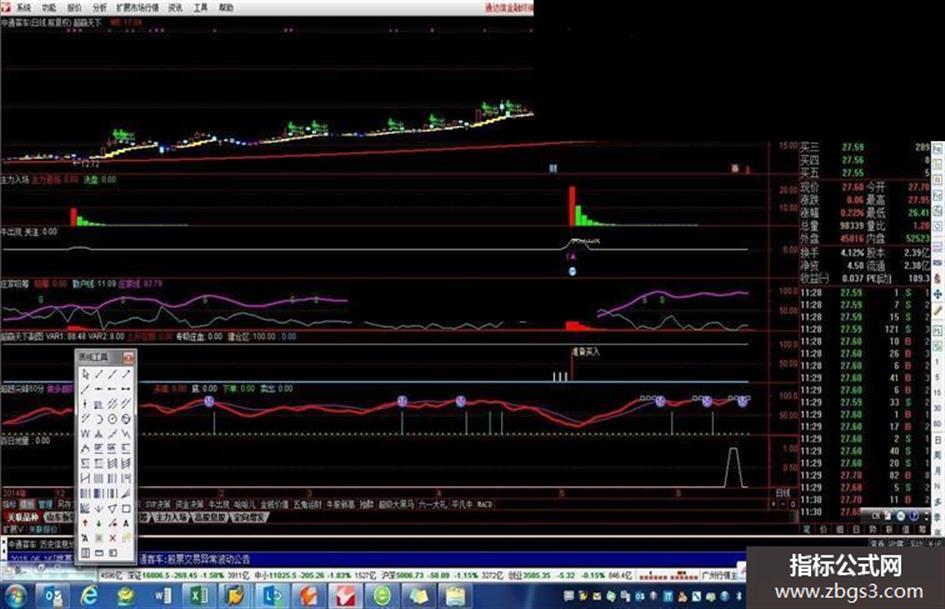The height and width of the screenshot is (609, 945).
Task: Open the 分析 menu
Action: click(99, 8)
